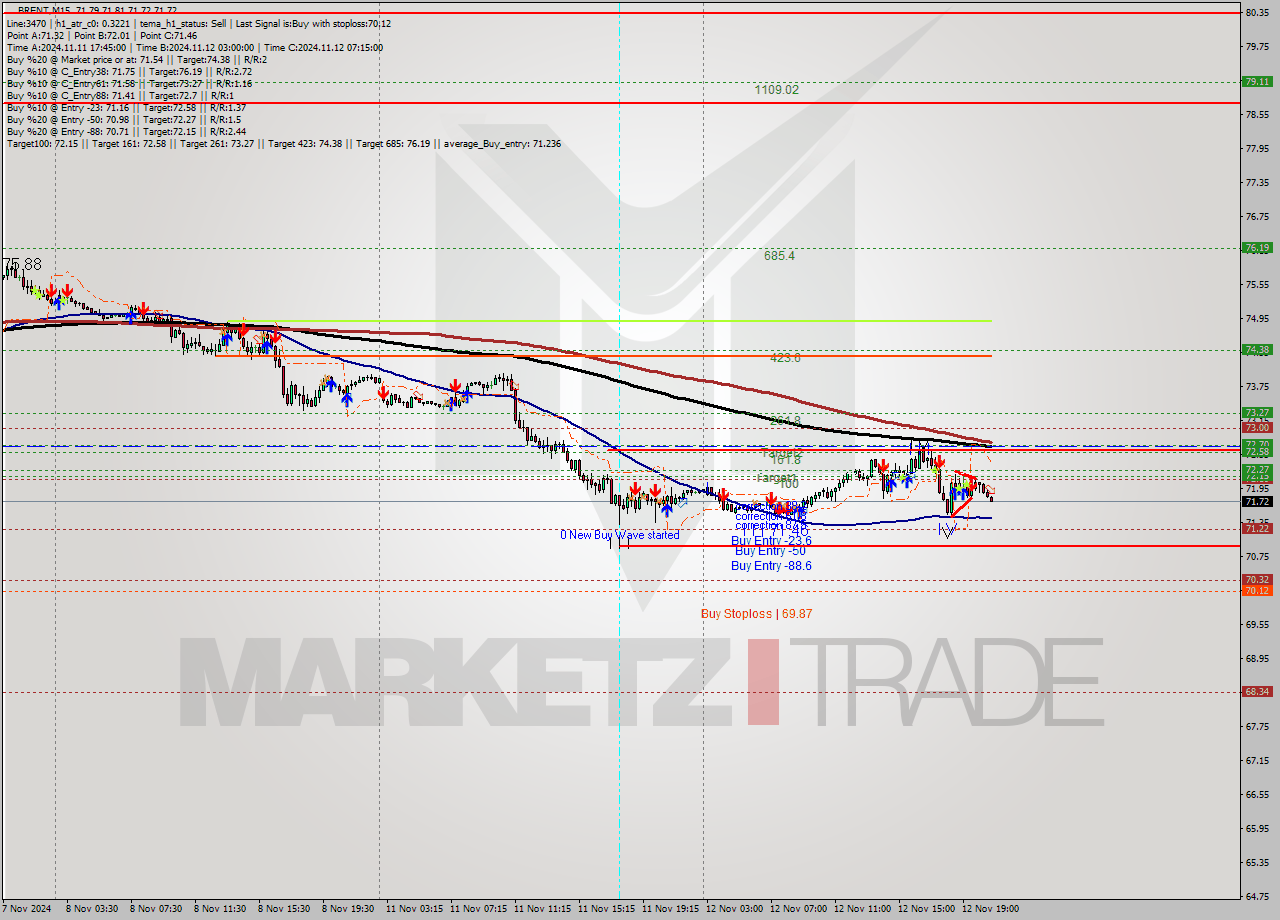The image size is (1280, 920).
Task: Click the '1109.02' Fibonacci level label
Action: pos(776,89)
